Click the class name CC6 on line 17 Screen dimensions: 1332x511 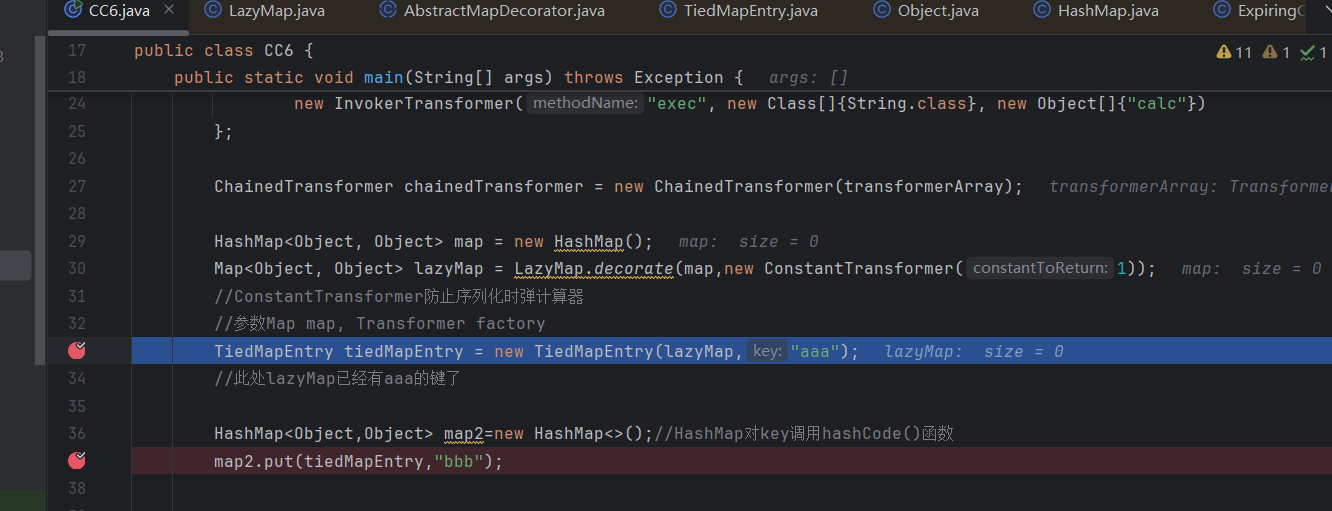[279, 50]
